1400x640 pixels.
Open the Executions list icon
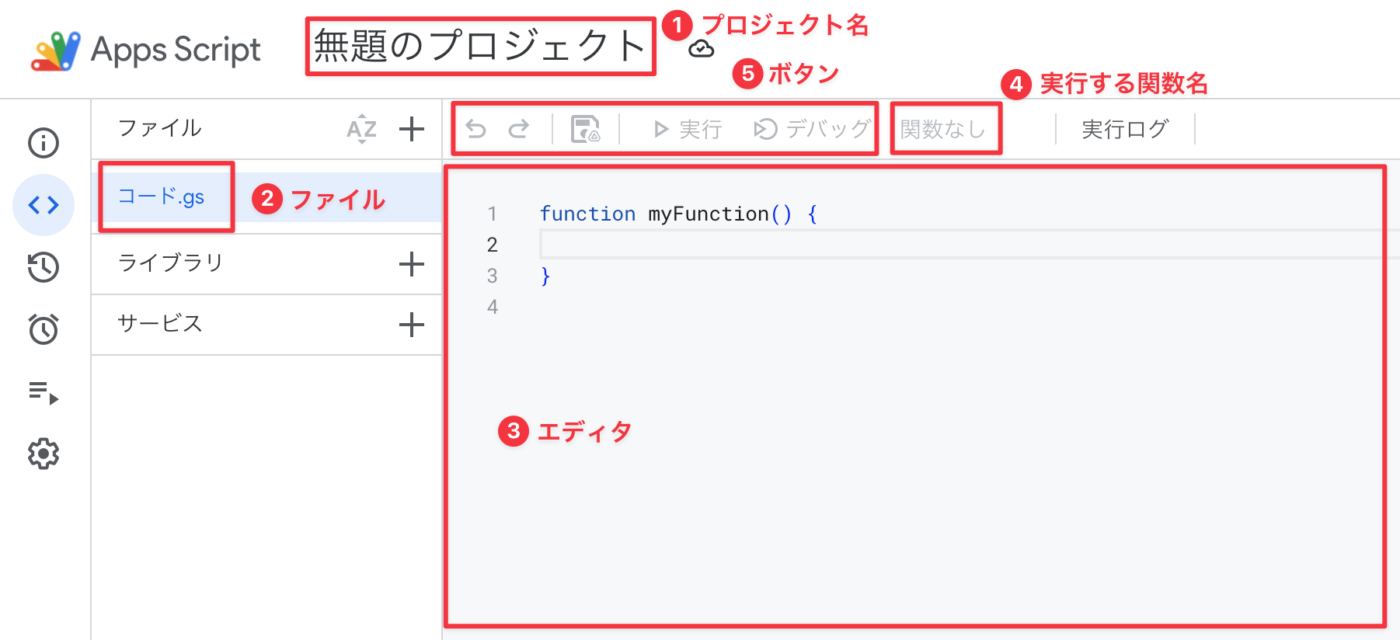43,392
